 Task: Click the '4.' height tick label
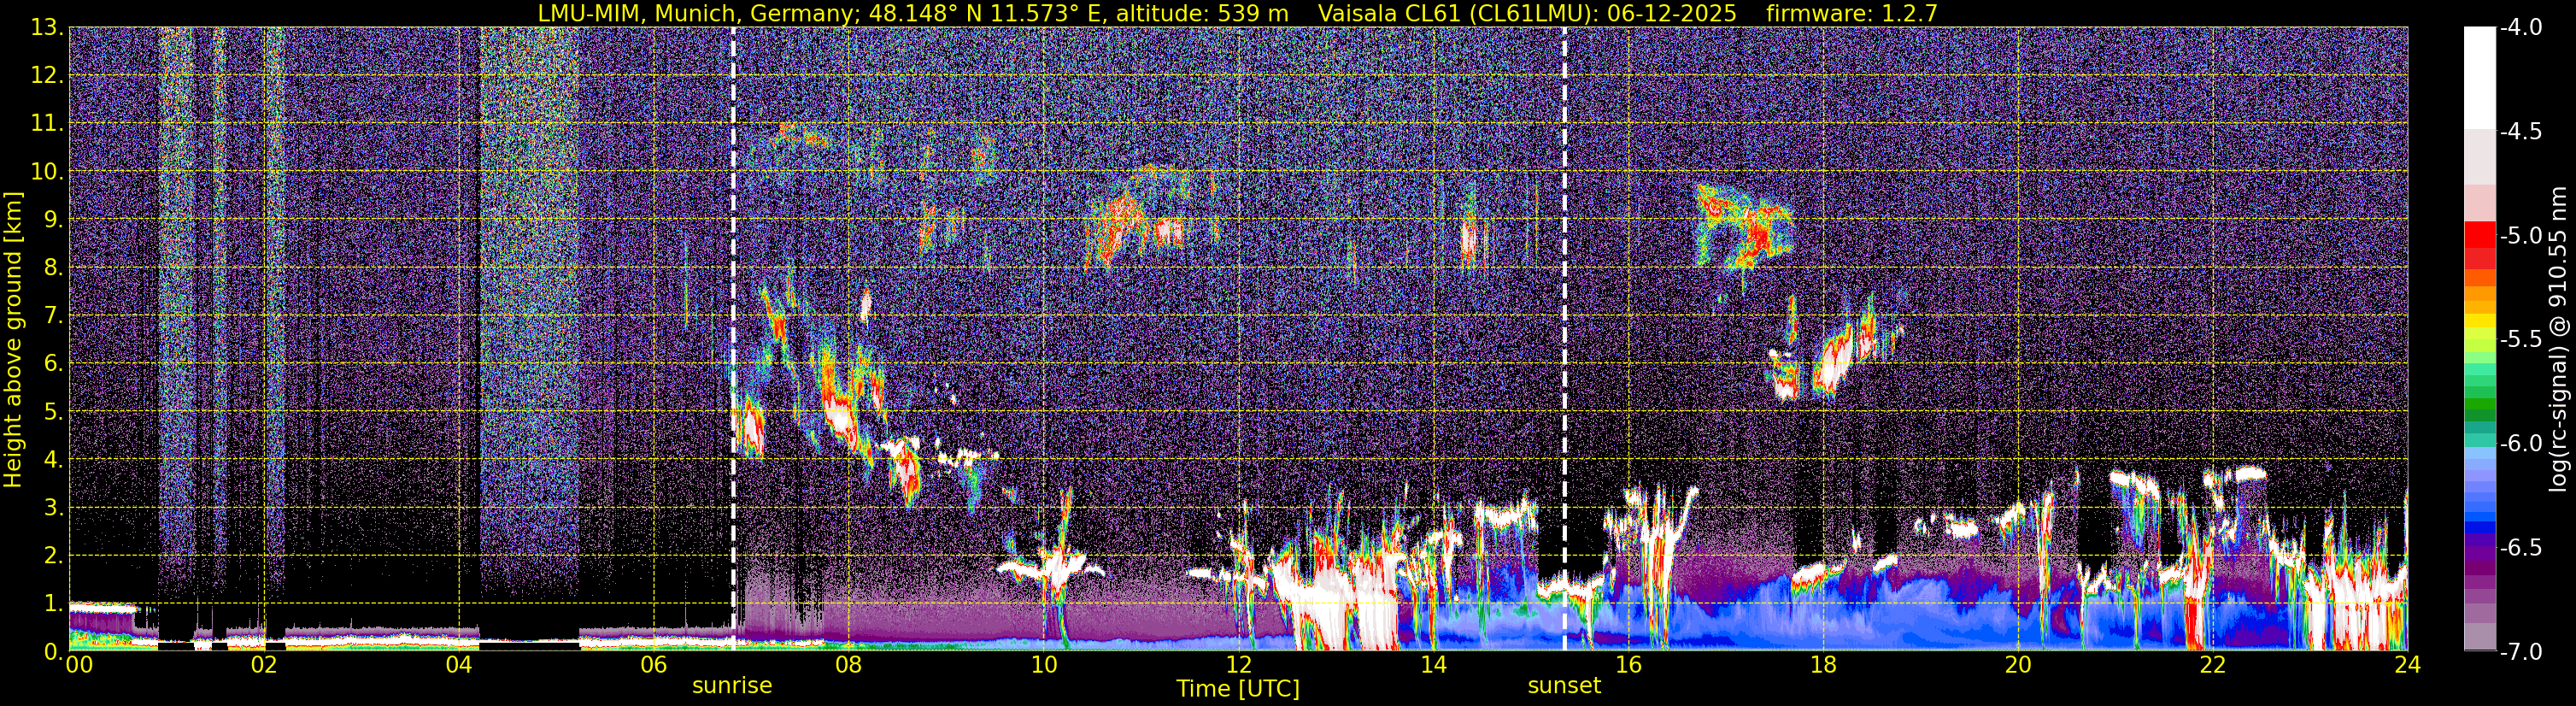(53, 460)
